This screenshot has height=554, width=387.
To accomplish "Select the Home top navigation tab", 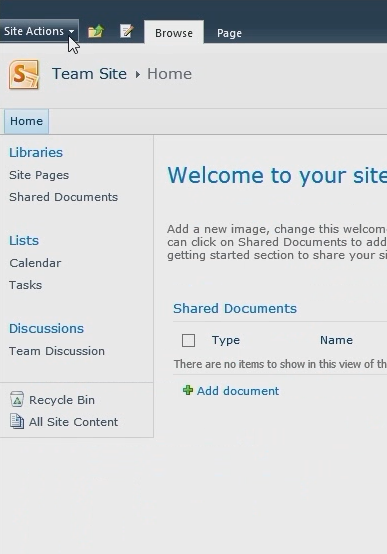I will pos(26,121).
